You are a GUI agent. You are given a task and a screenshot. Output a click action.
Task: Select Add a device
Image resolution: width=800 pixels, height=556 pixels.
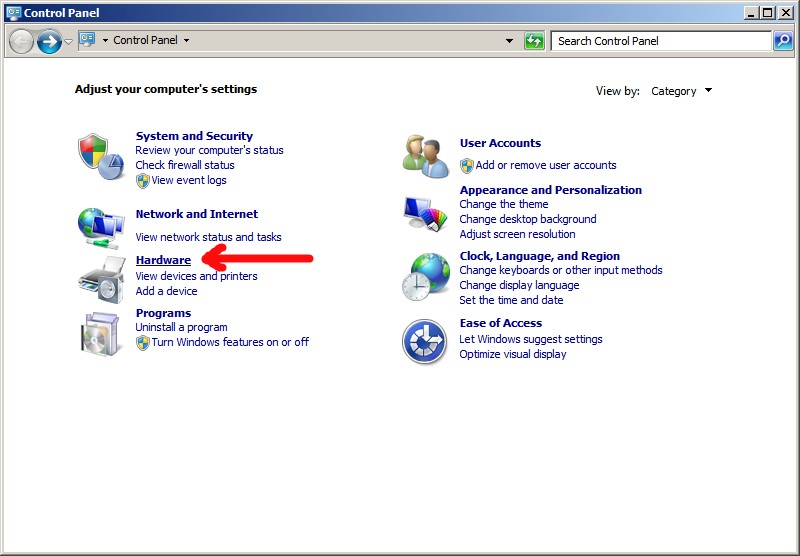click(166, 291)
